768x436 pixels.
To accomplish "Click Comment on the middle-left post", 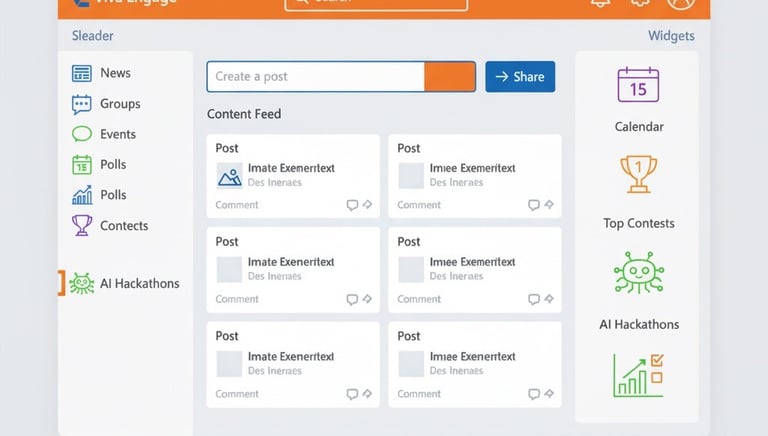I will pyautogui.click(x=237, y=299).
